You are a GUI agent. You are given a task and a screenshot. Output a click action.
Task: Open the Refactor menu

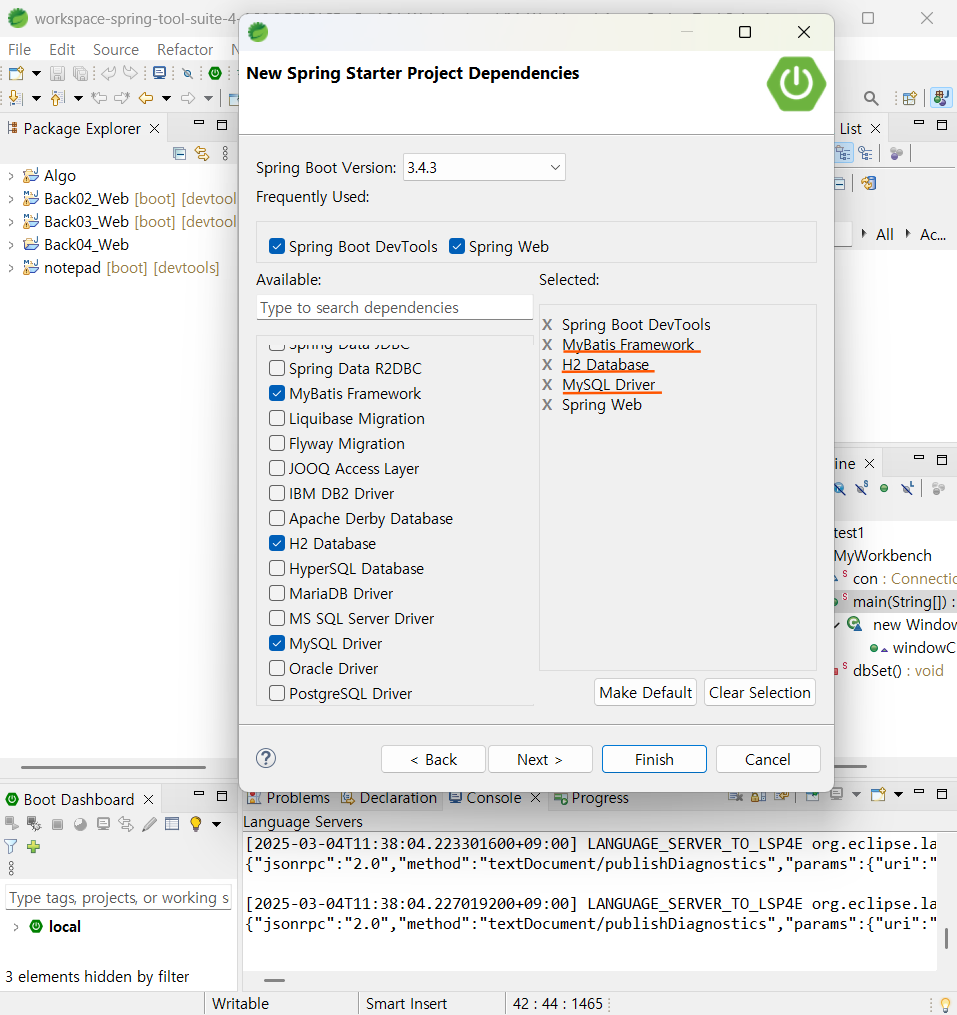(185, 50)
